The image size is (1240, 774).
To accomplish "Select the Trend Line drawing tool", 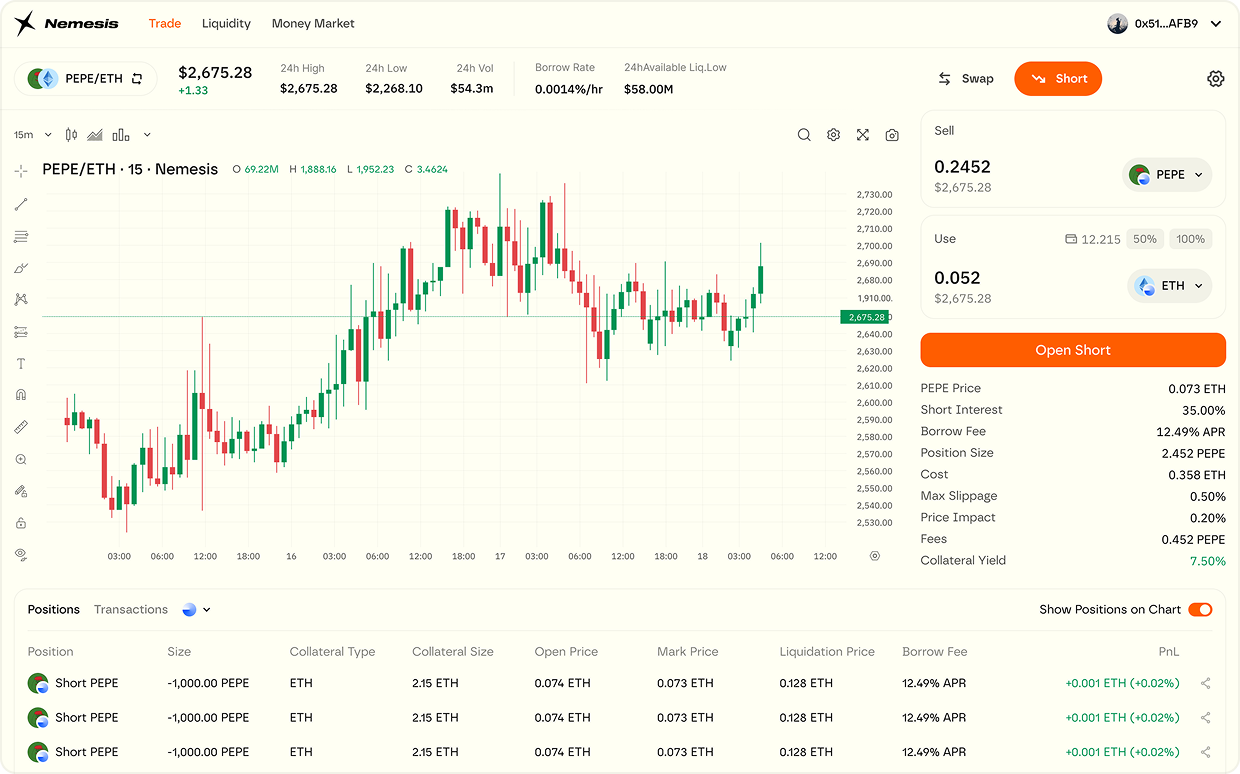I will point(20,204).
